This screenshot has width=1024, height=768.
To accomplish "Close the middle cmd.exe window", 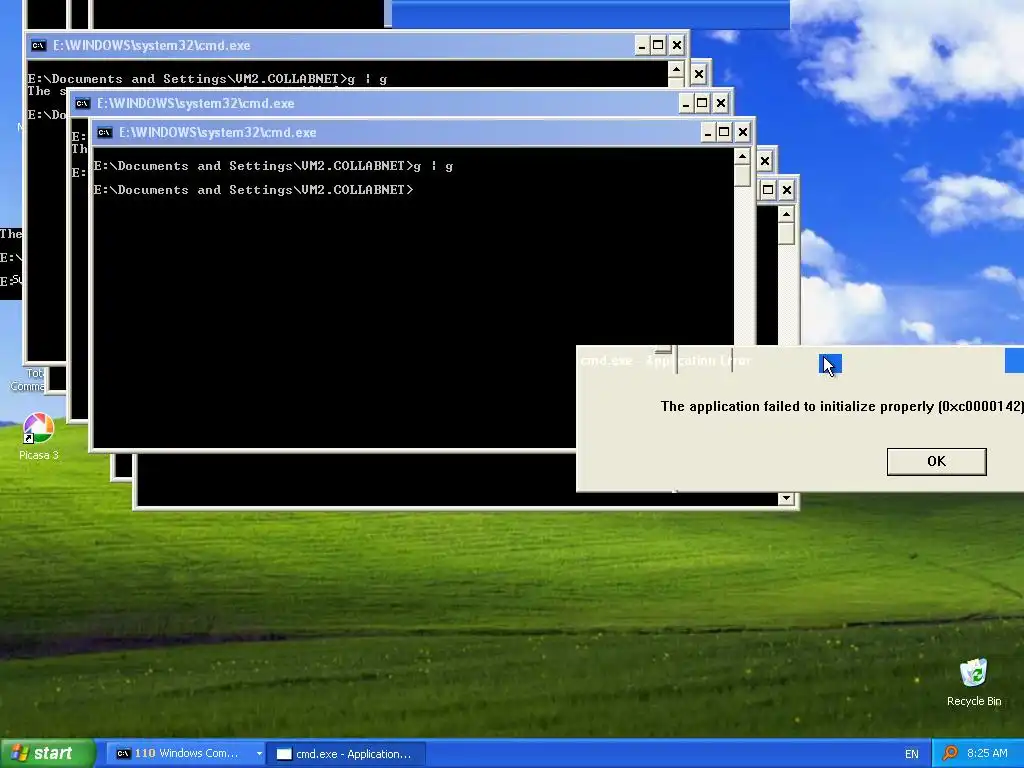I will (720, 103).
